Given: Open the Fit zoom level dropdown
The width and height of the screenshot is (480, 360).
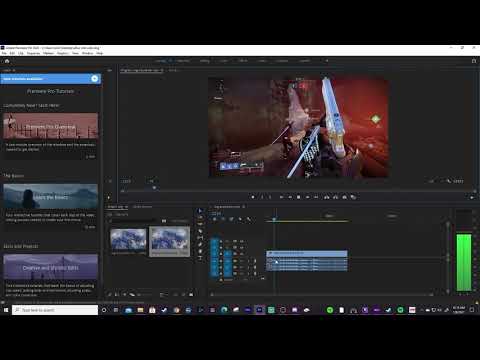Looking at the screenshot, I should [x=152, y=181].
